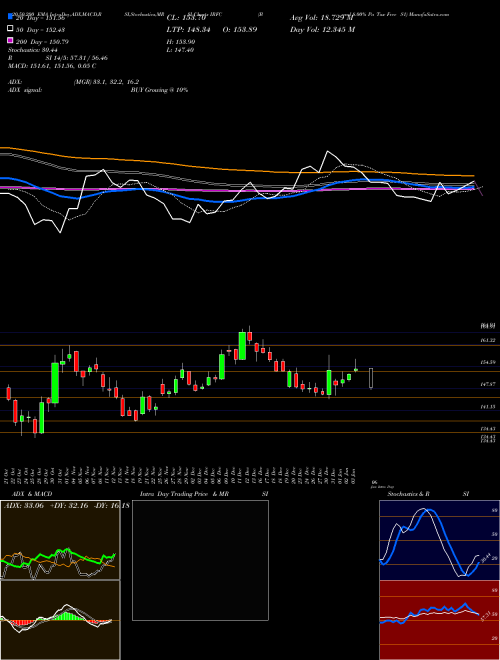Click the "Stochastics & R" panel title

(x=408, y=494)
